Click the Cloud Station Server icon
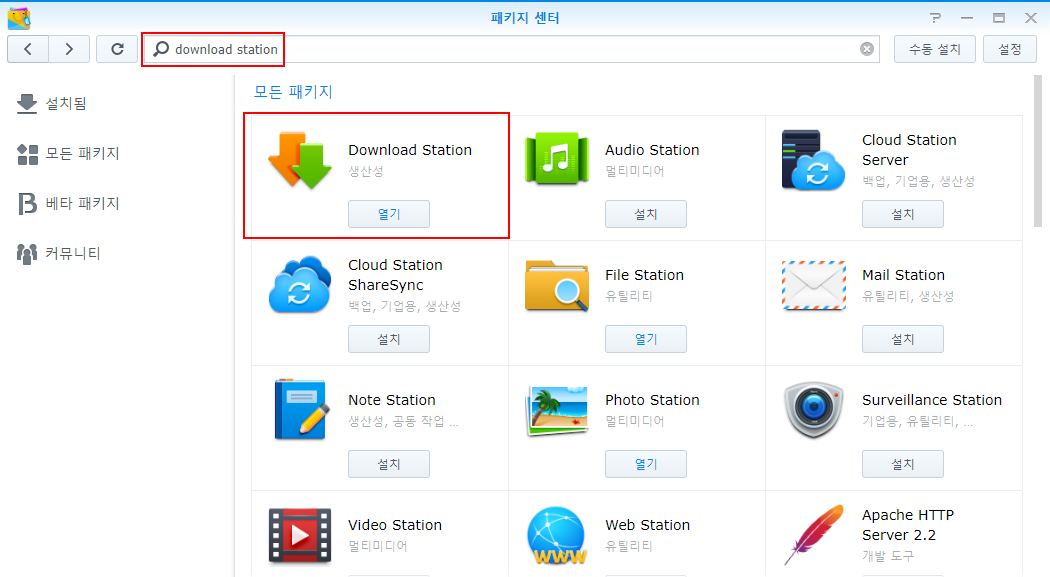 (x=813, y=160)
